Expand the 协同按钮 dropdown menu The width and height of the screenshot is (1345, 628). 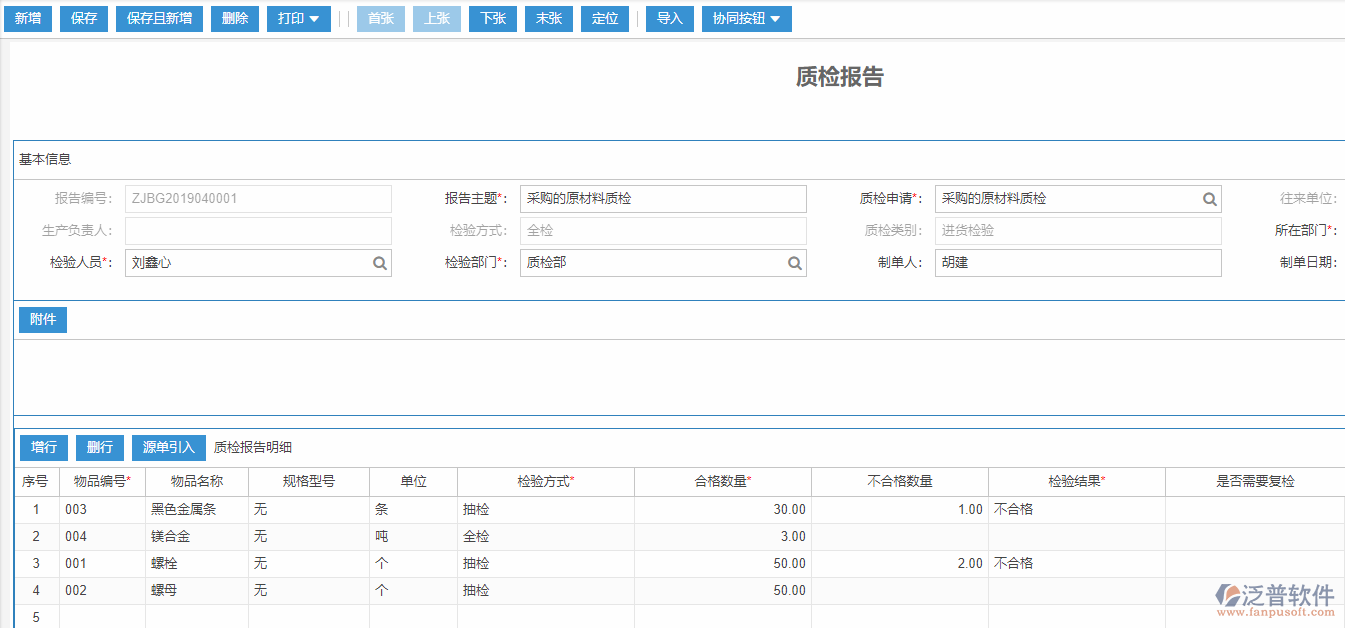tap(746, 18)
